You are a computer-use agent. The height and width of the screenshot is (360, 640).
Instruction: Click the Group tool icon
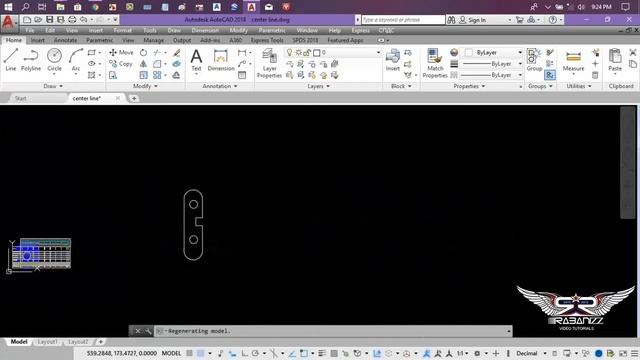[534, 60]
